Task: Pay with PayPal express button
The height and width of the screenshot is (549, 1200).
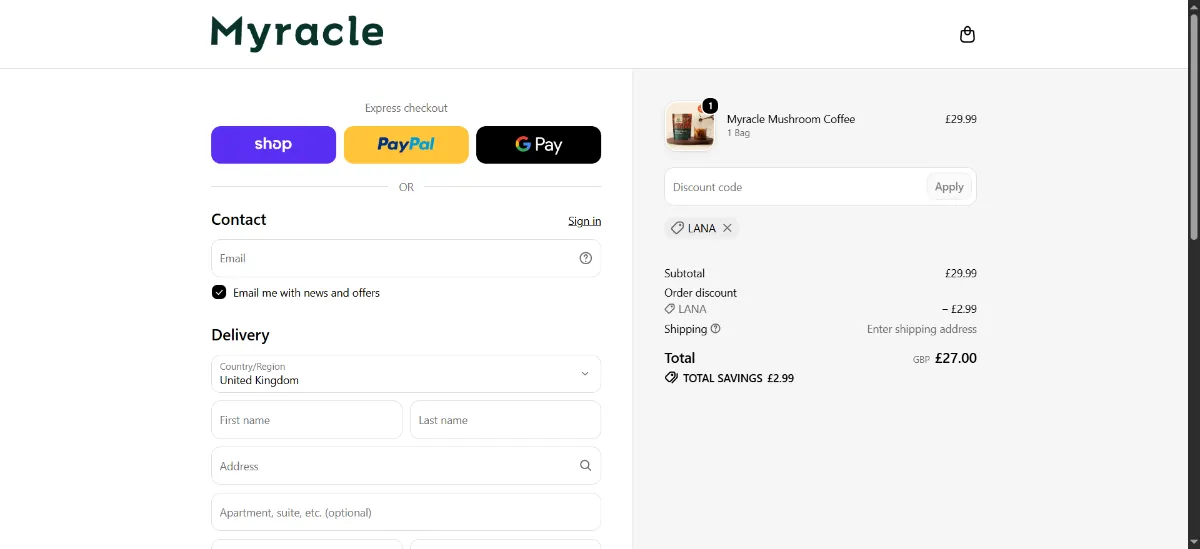Action: coord(406,144)
